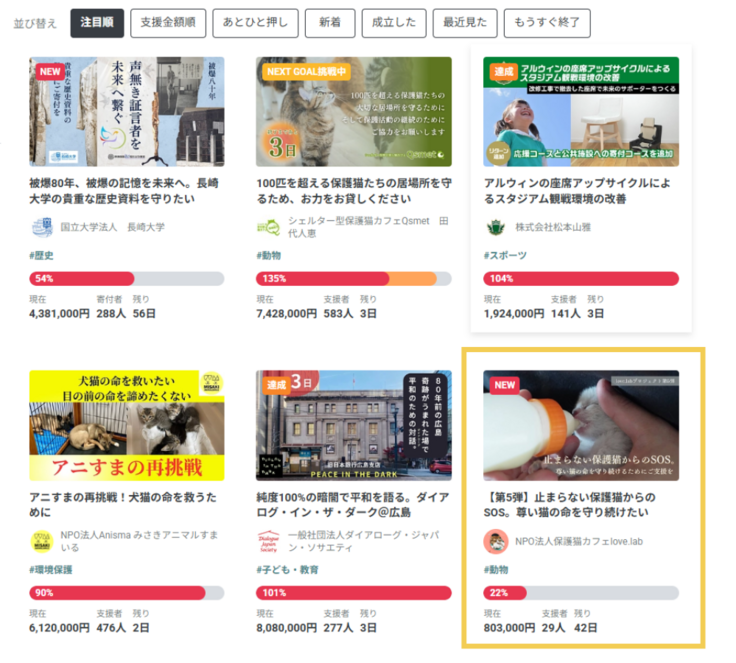Open the アルウィンの座席アップサイクル project title
Image resolution: width=736 pixels, height=663 pixels.
click(580, 191)
